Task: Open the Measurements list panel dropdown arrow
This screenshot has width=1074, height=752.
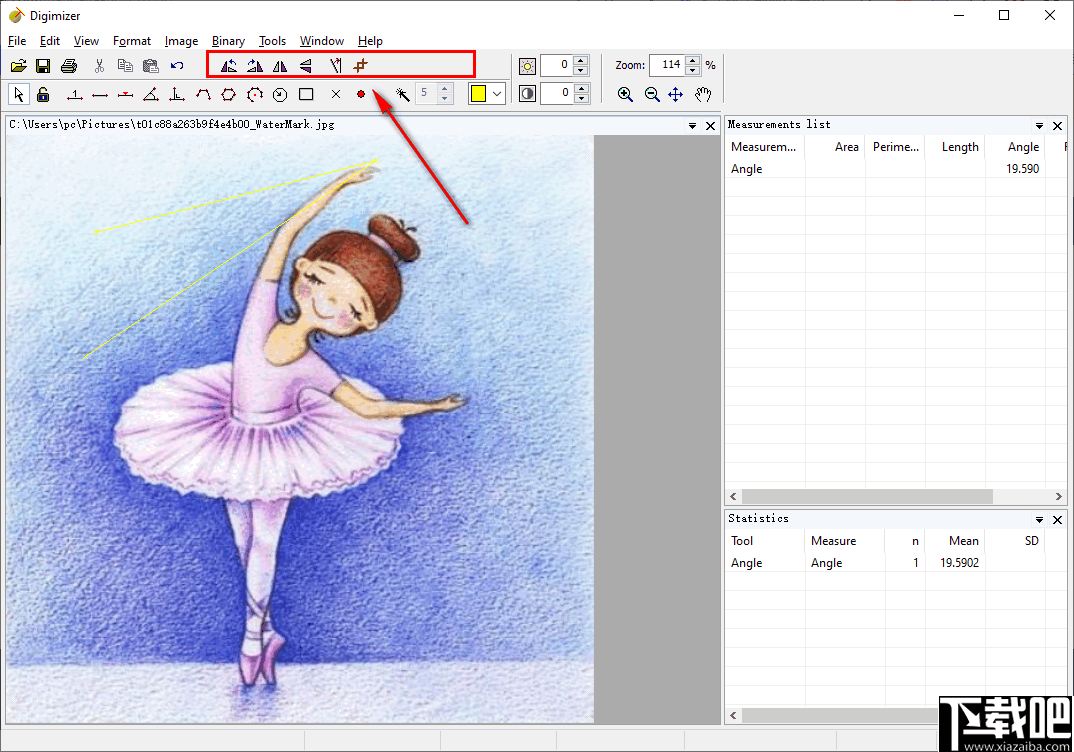Action: tap(1040, 126)
